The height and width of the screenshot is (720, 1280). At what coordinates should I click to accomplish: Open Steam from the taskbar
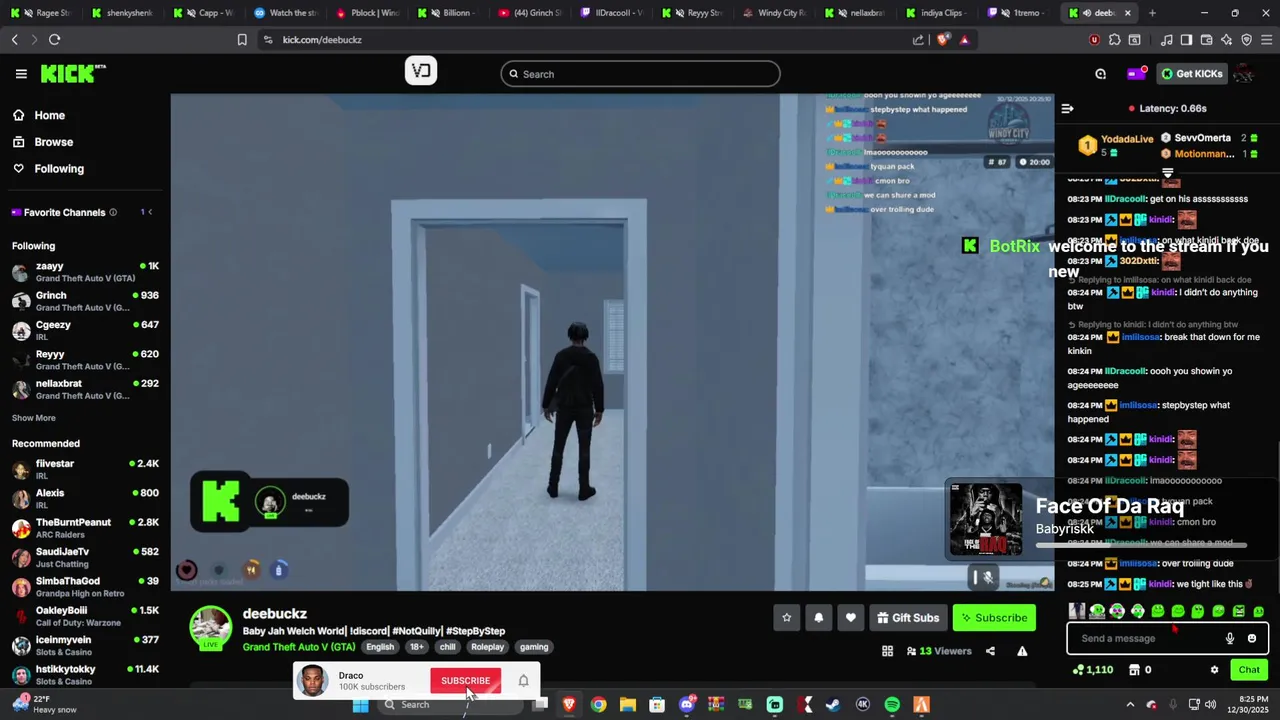[833, 705]
